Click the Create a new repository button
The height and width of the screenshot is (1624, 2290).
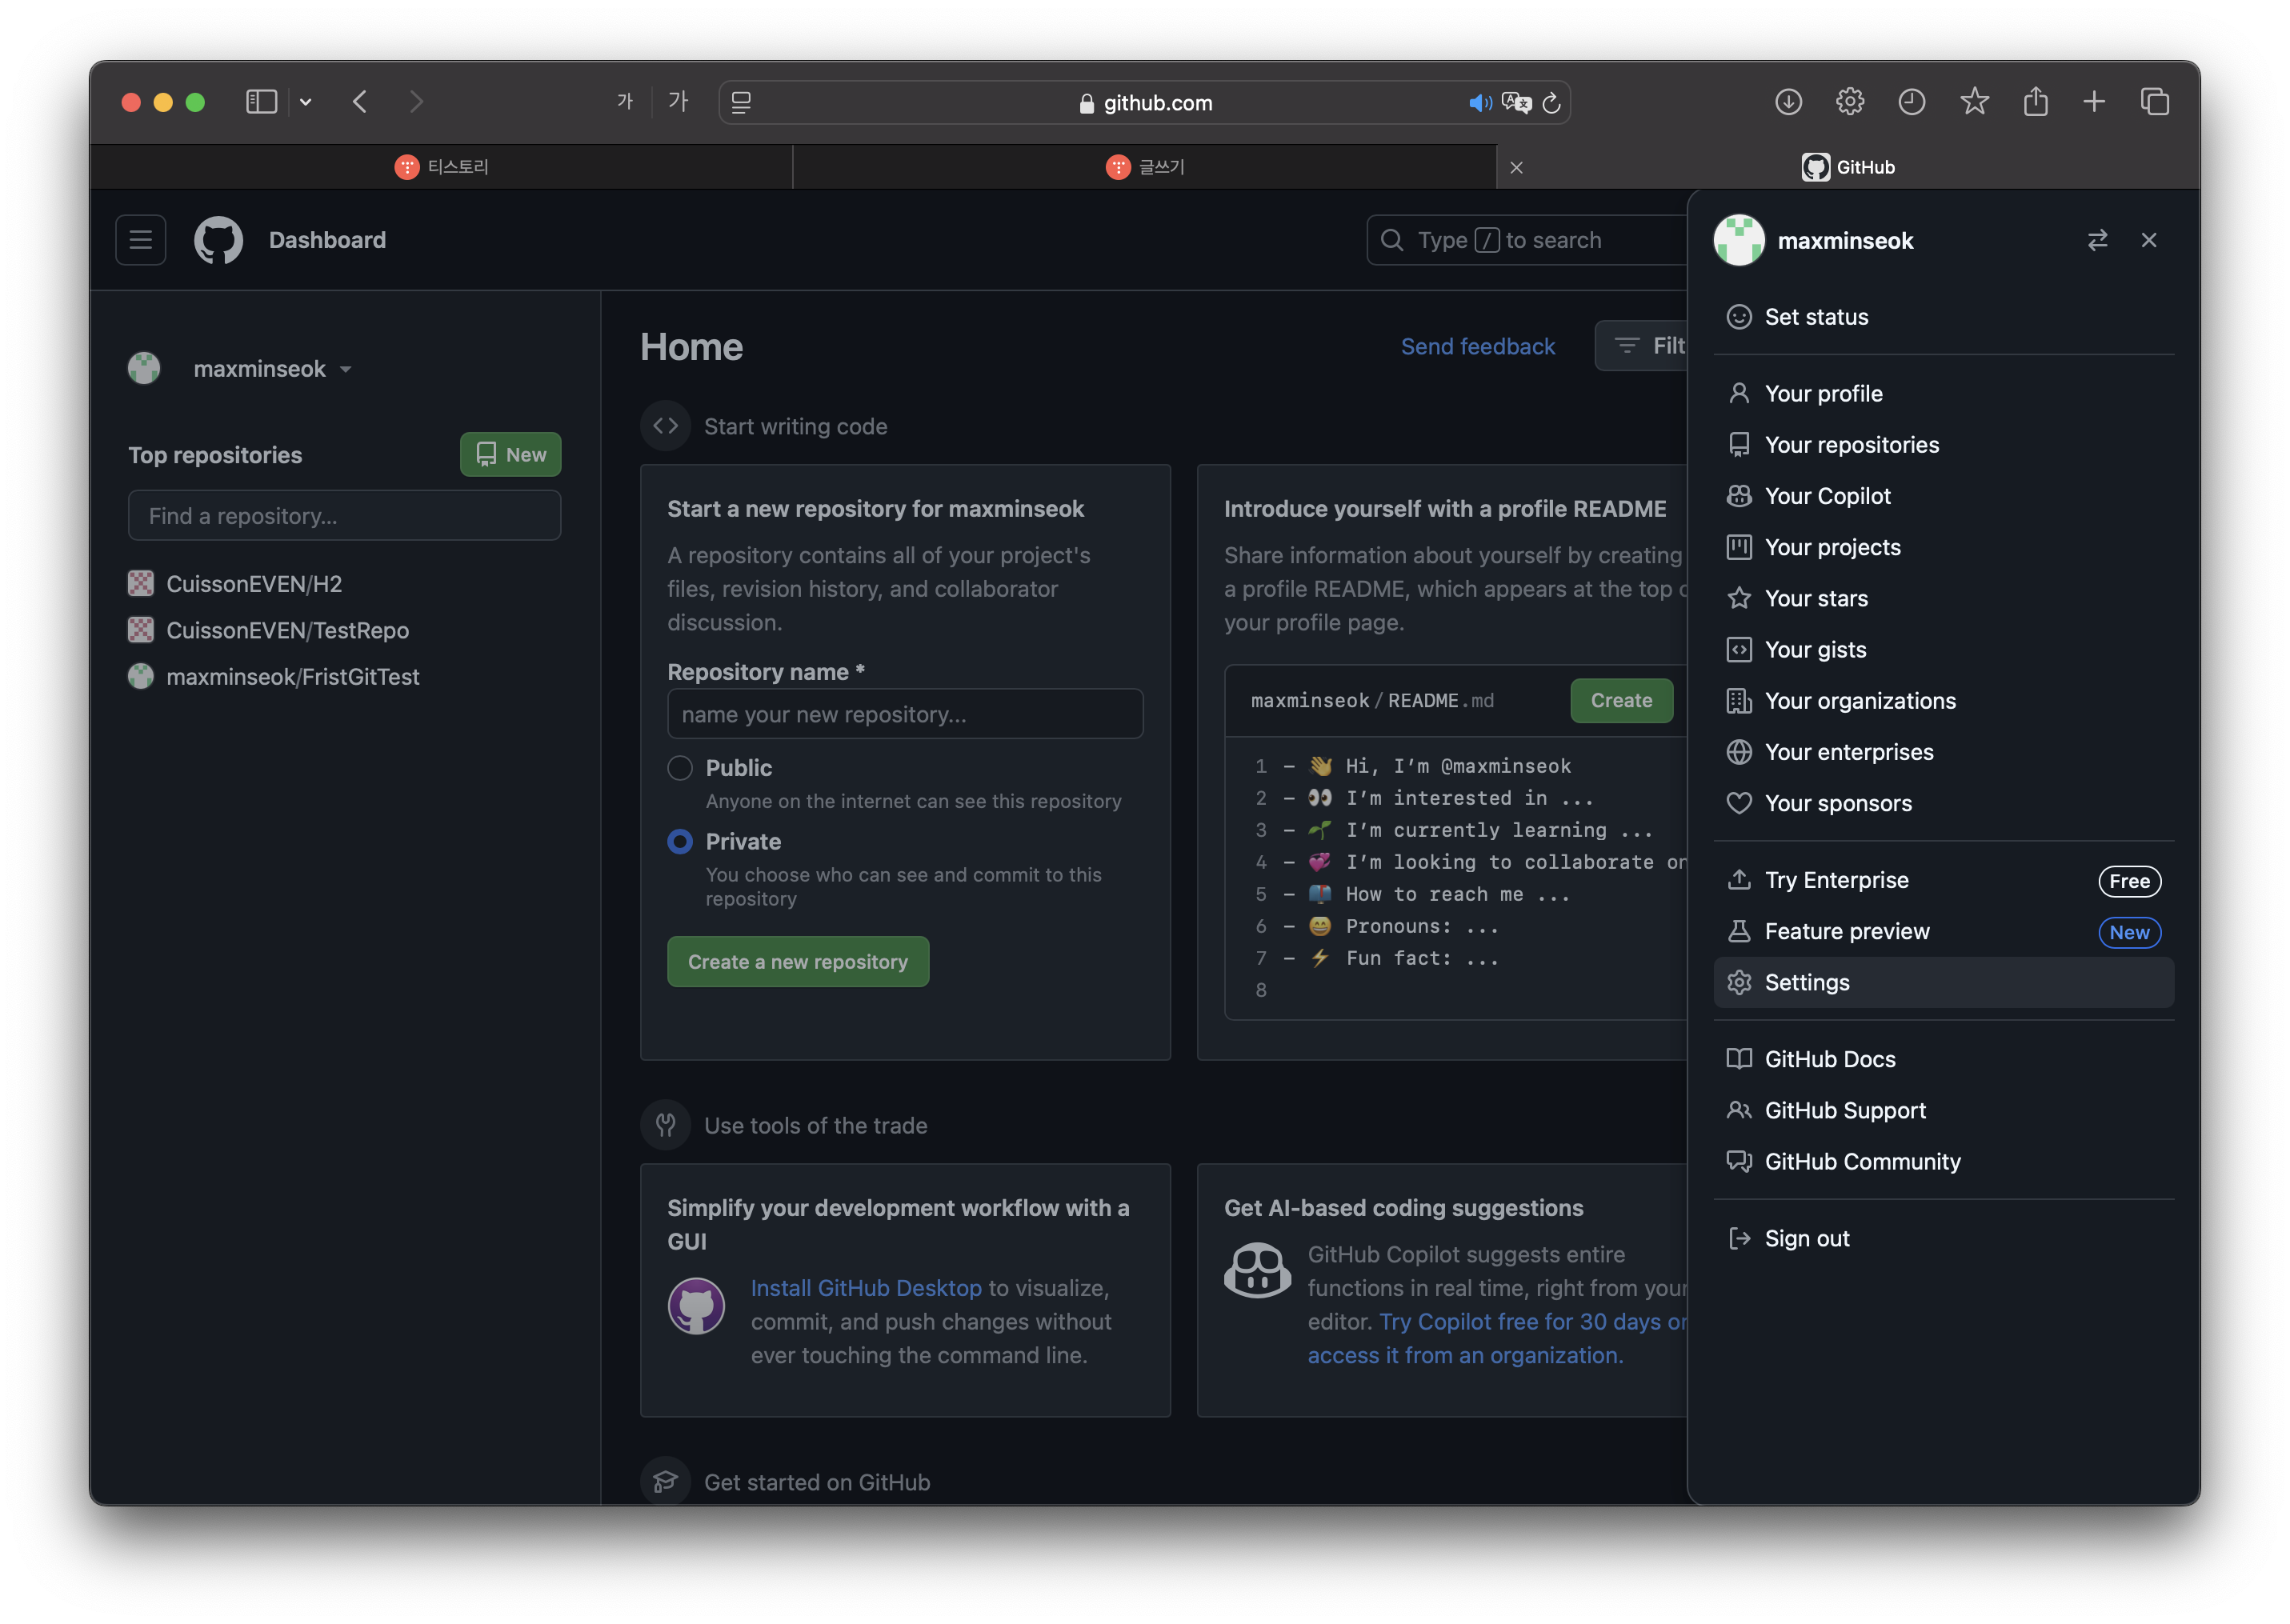[x=797, y=962]
